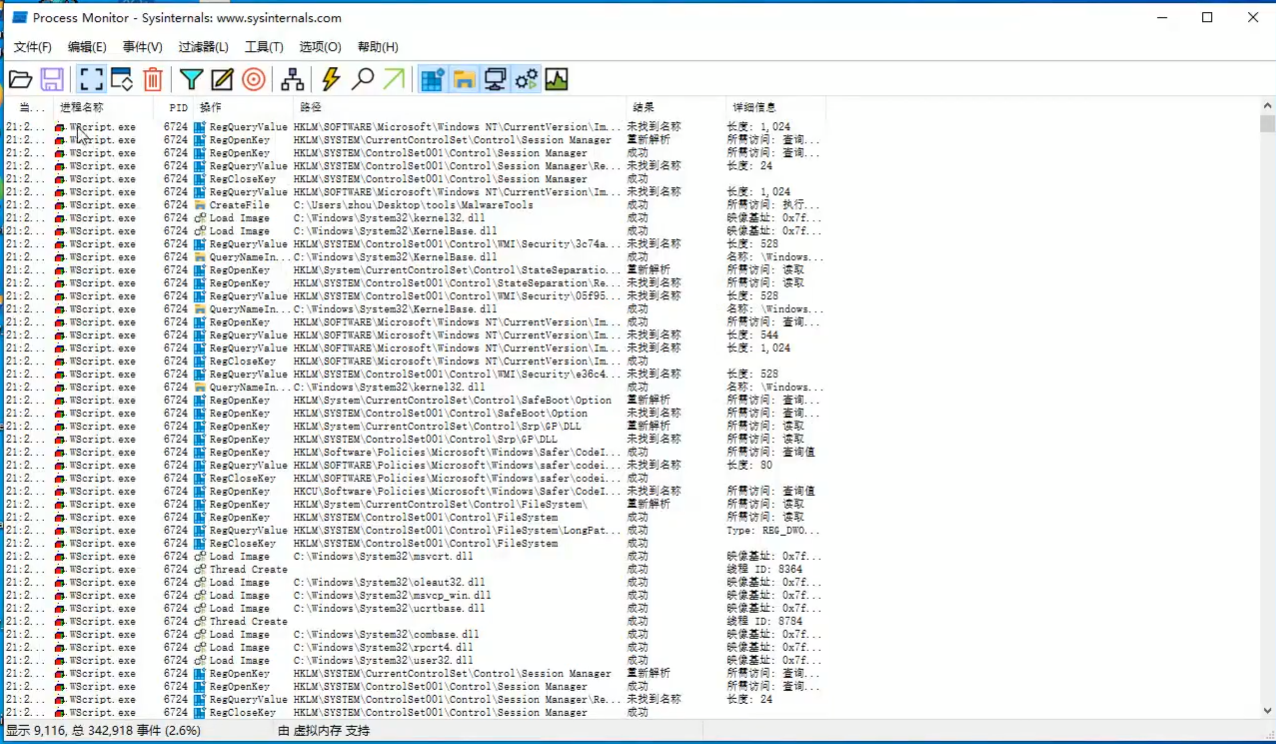Screen dimensions: 1276x744
Task: Open the 文件(F) menu
Action: [33, 47]
